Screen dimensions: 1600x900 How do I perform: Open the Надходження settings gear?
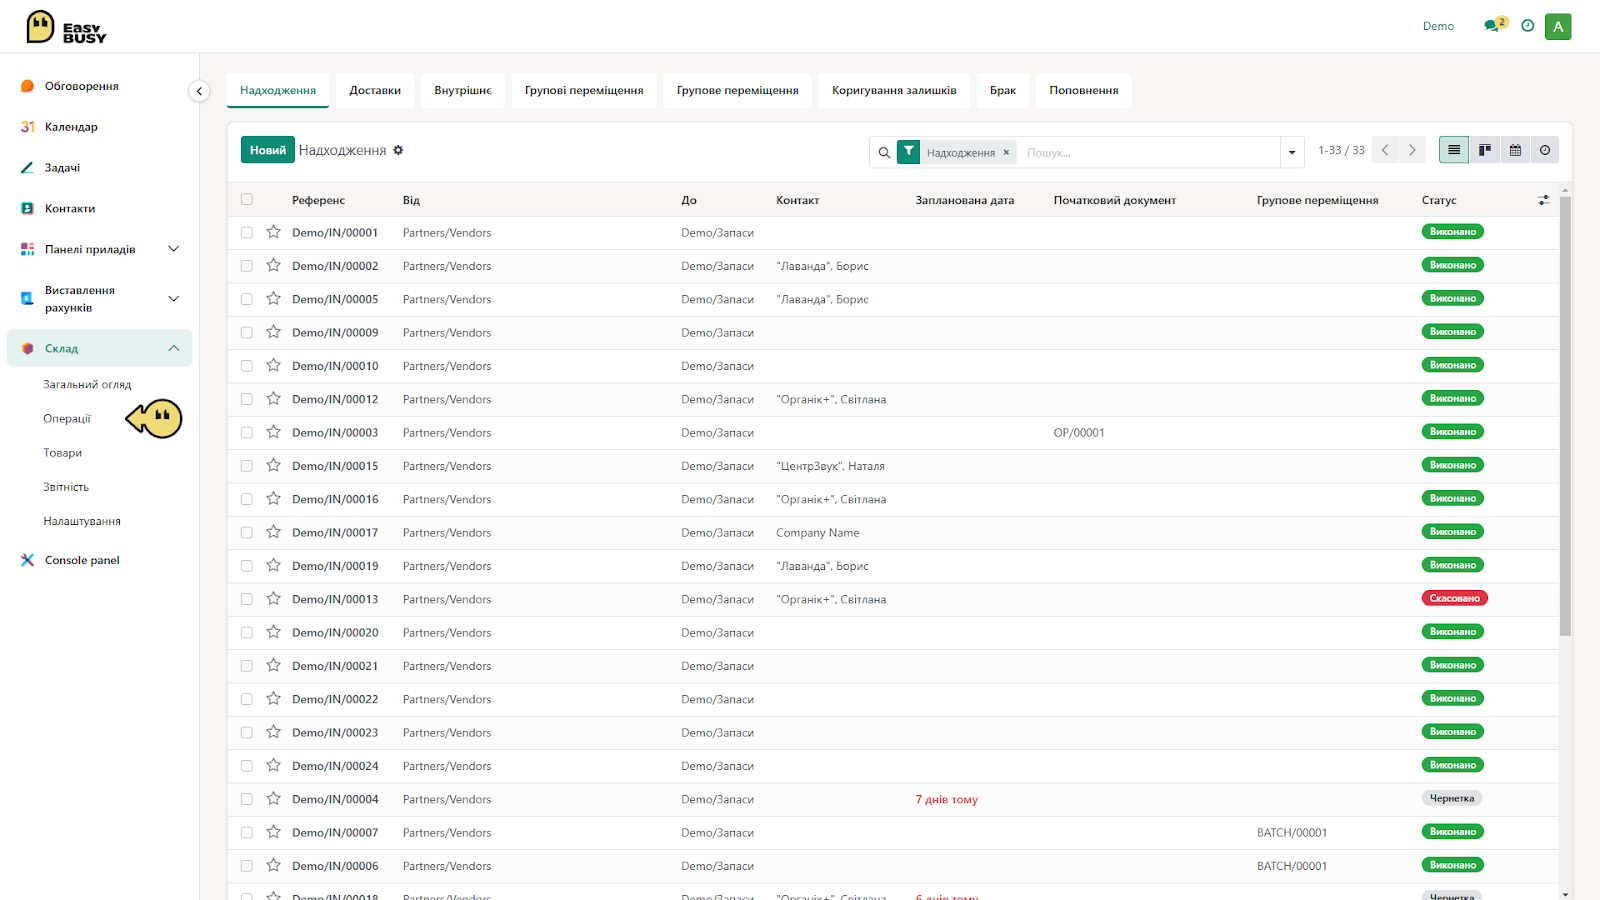398,150
